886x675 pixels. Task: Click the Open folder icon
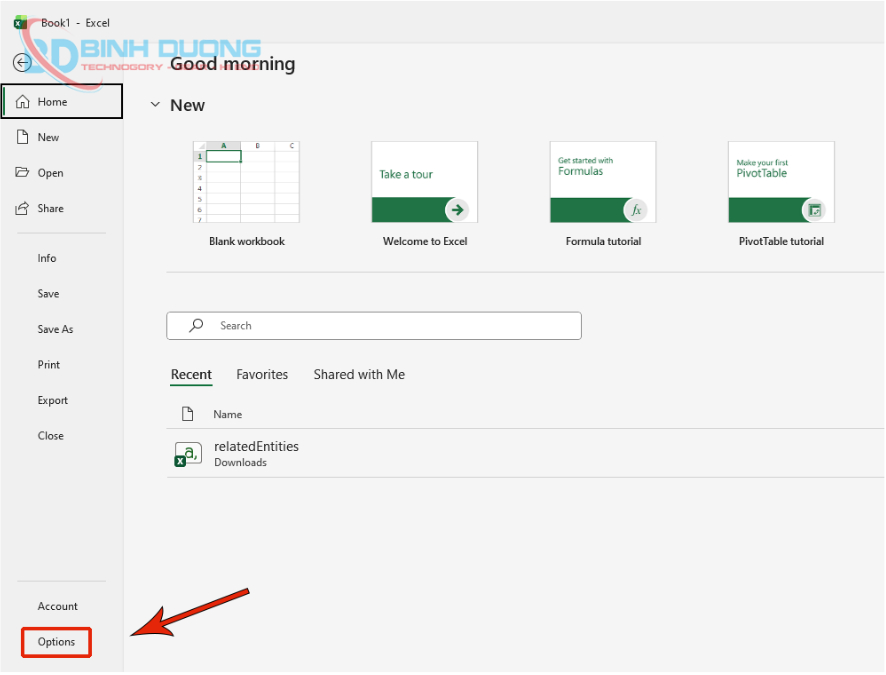pos(23,173)
